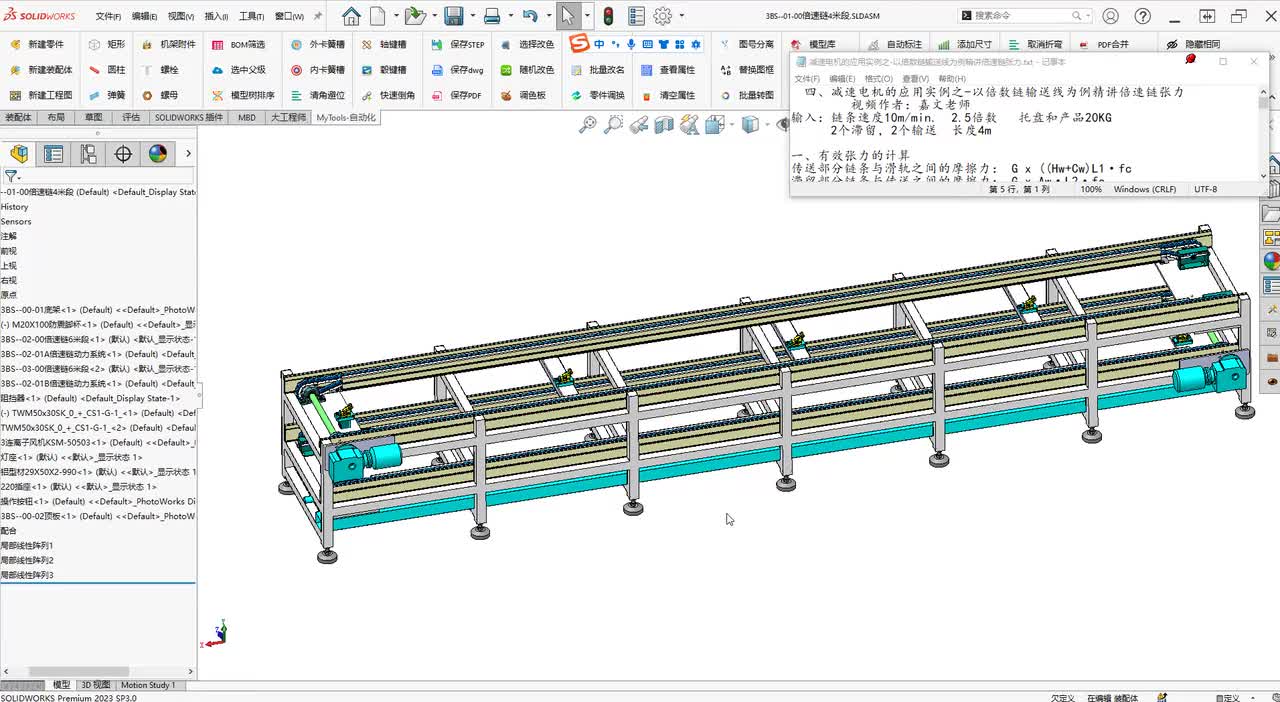Click the Print icon
Screen dimensions: 1280x702
click(491, 16)
